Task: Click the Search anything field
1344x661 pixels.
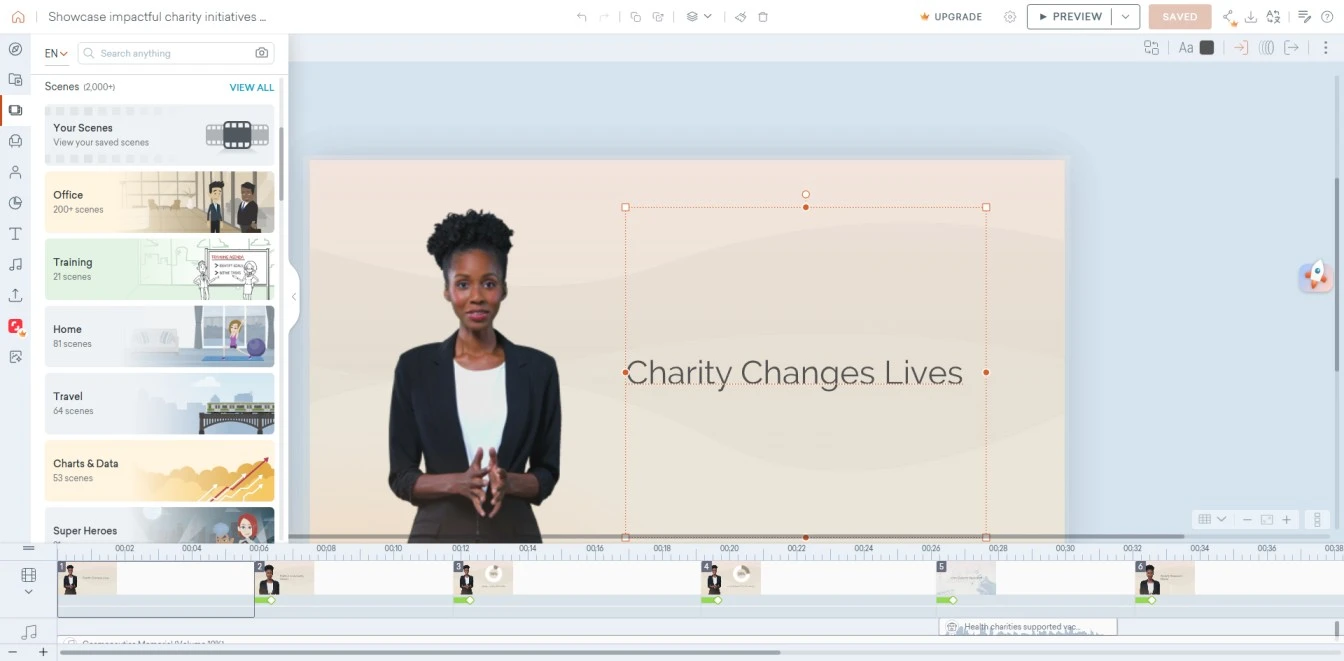Action: 176,53
